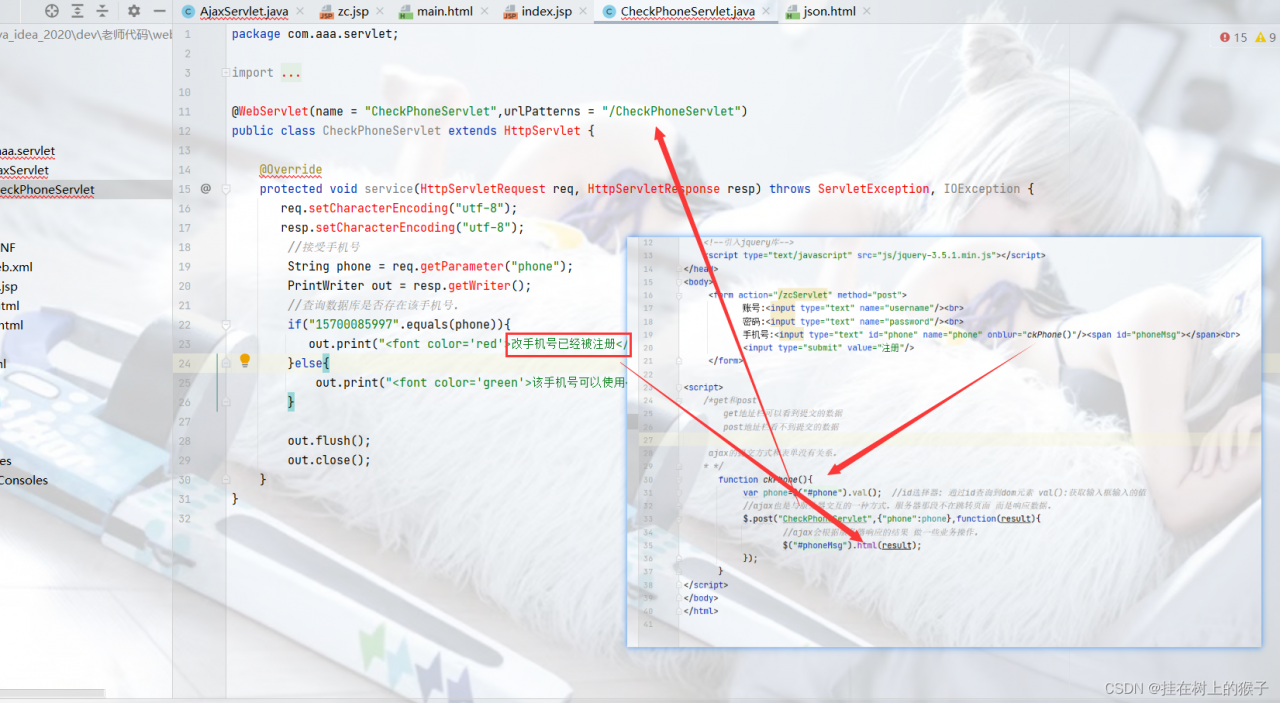Viewport: 1280px width, 703px height.
Task: Click the Collapse All icon in Structure panel
Action: coord(104,11)
